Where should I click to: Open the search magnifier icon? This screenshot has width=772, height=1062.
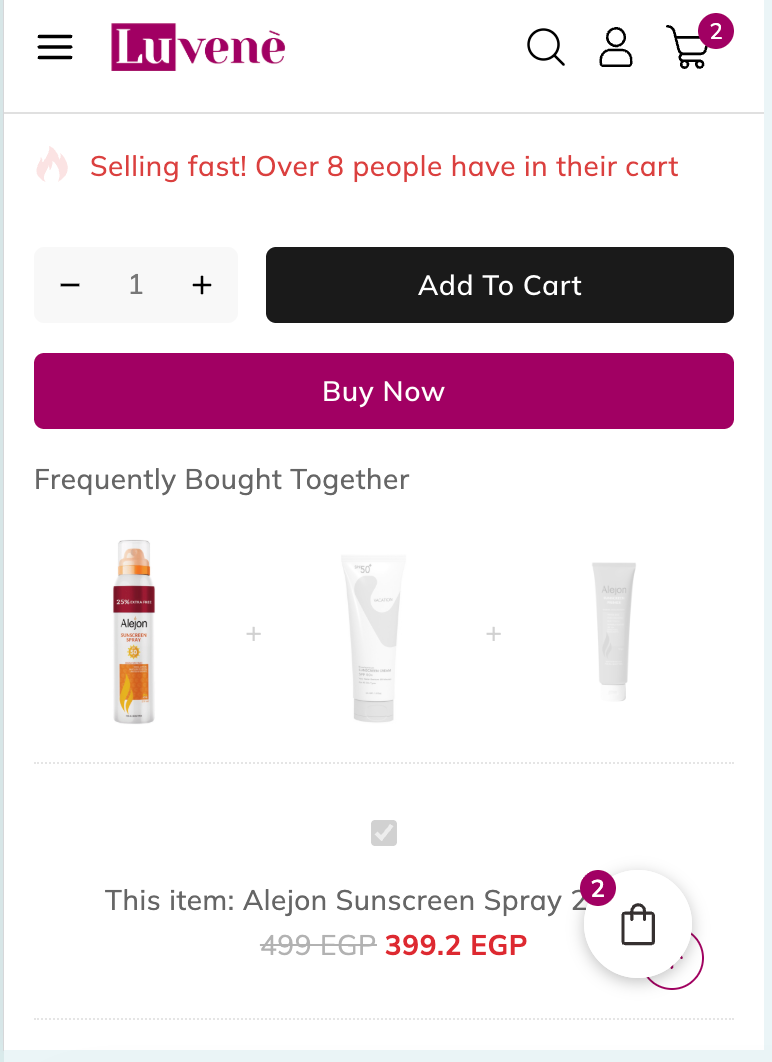546,47
